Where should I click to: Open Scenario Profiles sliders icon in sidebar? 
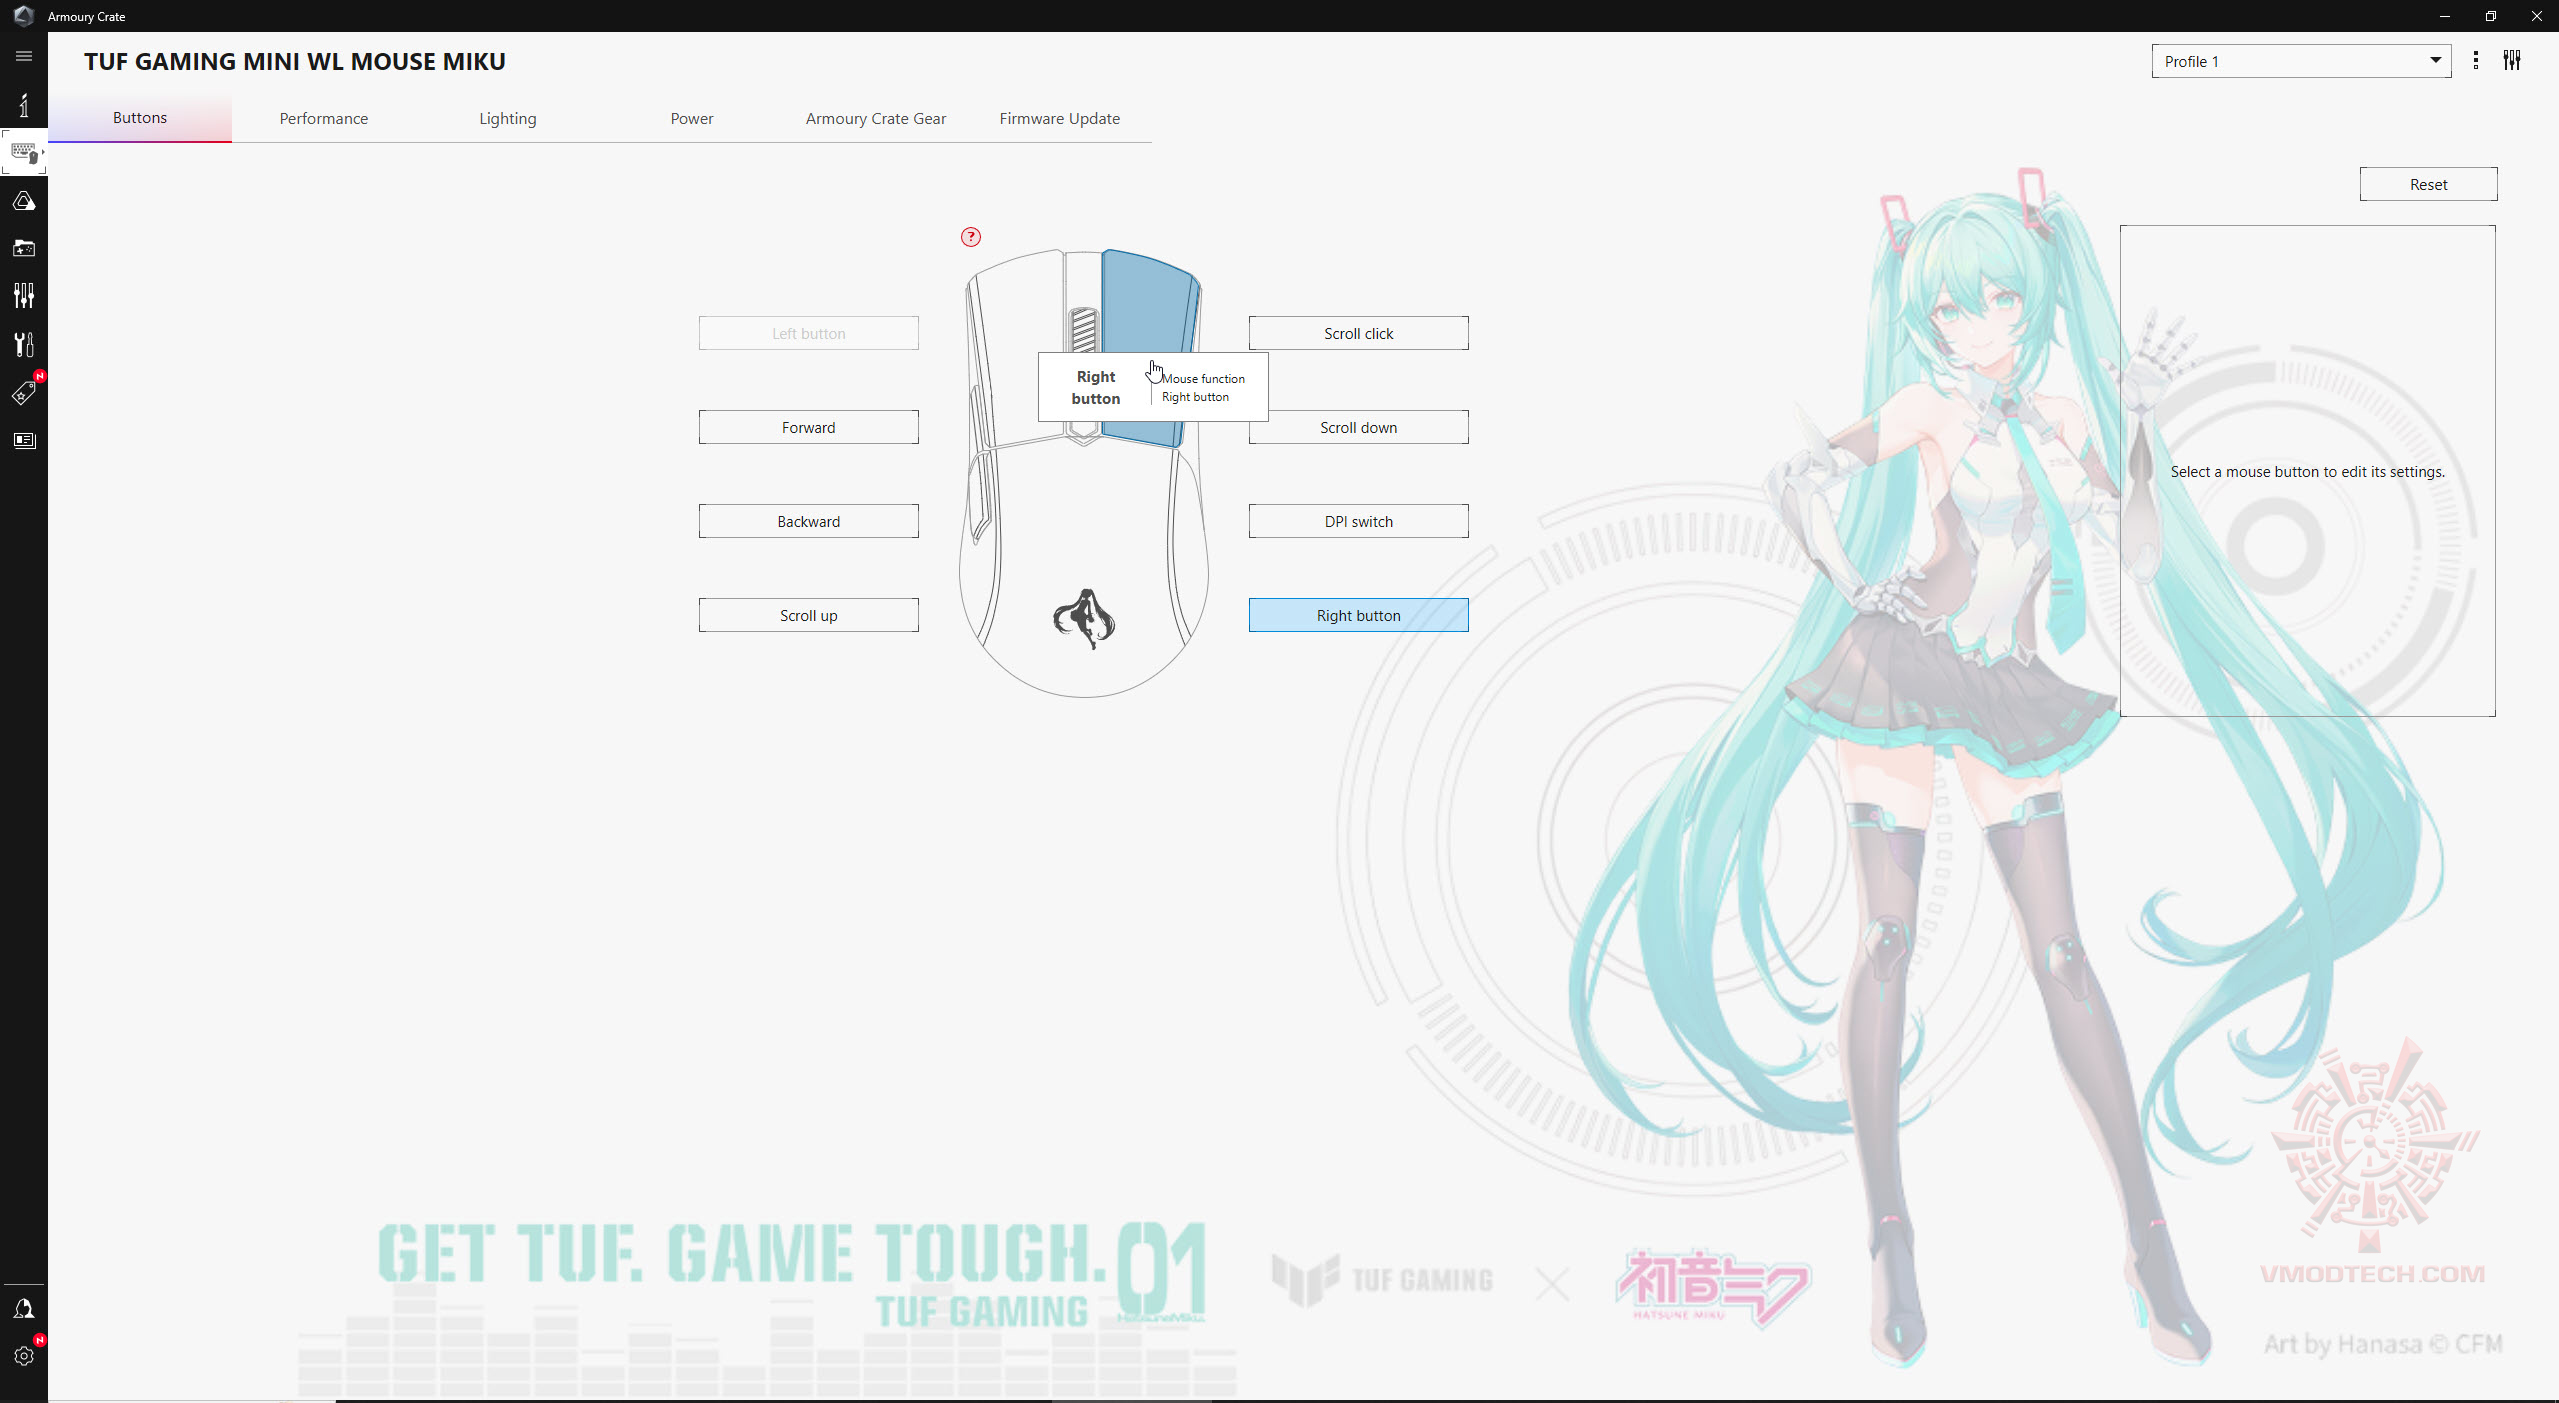pos(24,295)
